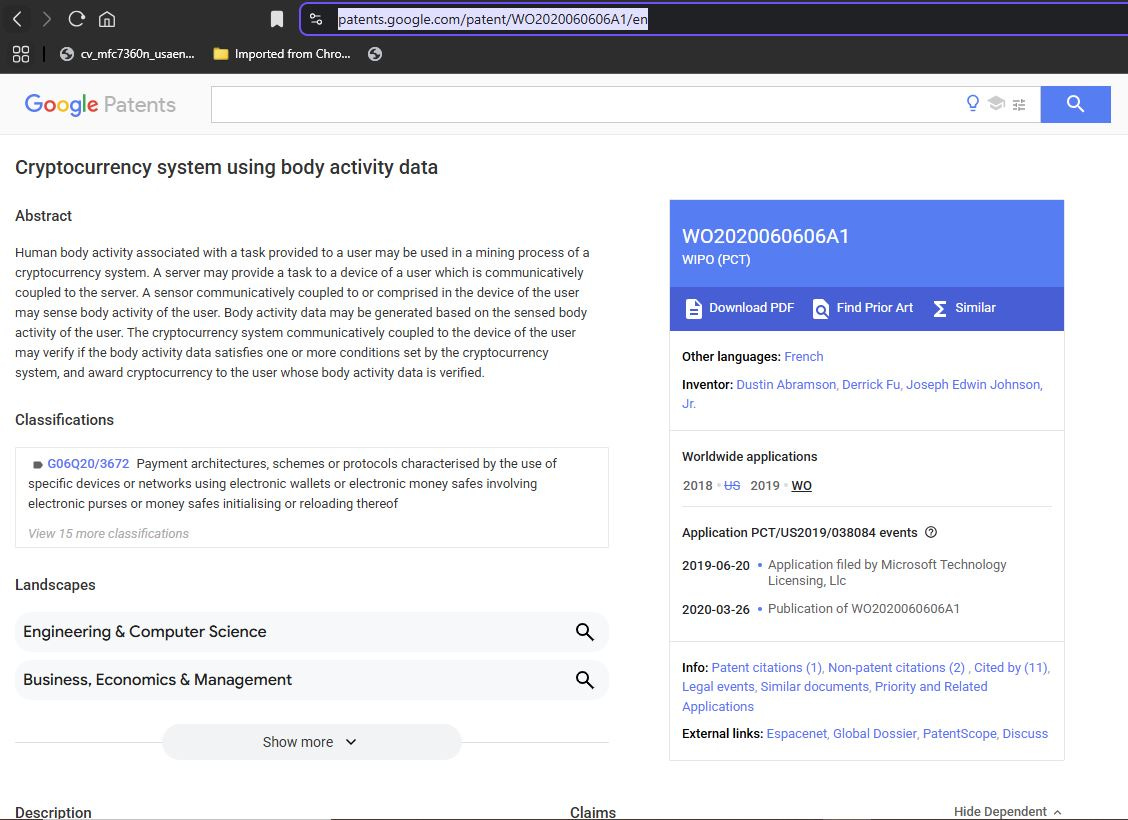
Task: Search Business, Economics & Management landscape magnifier
Action: tap(585, 680)
